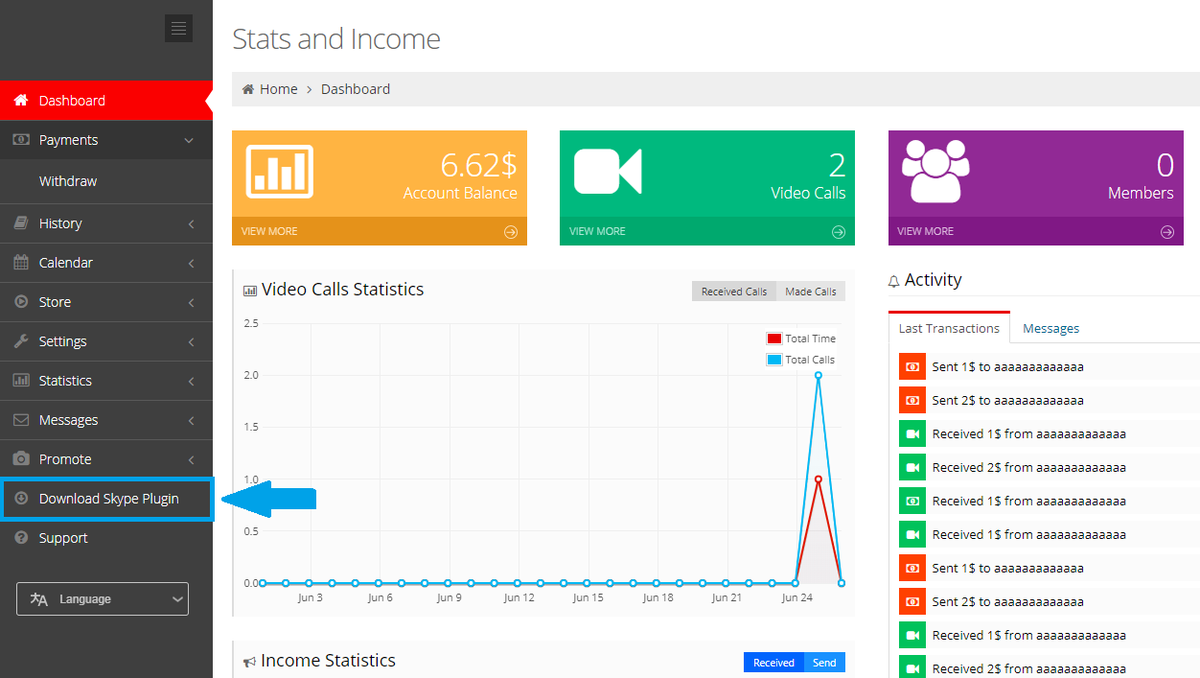Click the blue Total Calls color swatch
The image size is (1200, 678).
774,360
